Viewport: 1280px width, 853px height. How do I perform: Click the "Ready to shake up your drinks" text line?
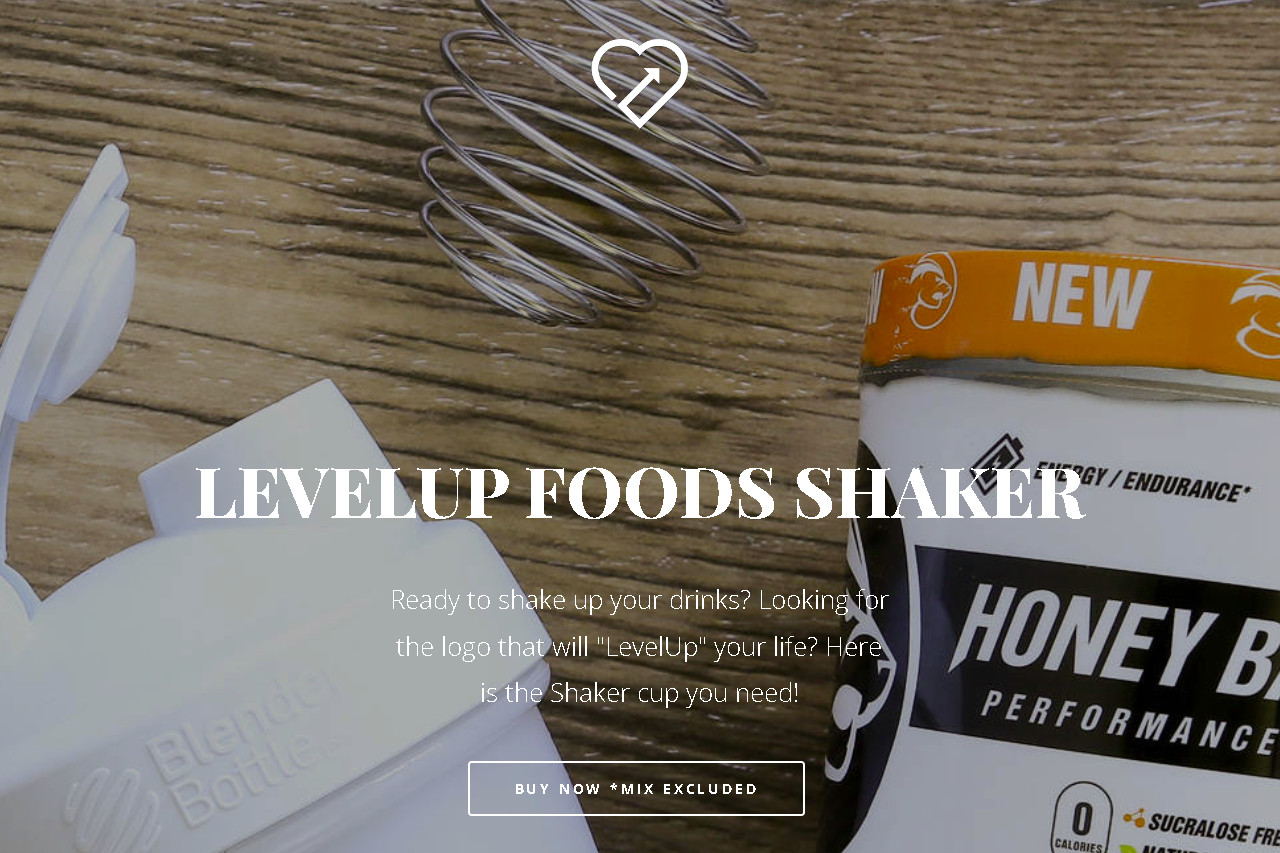[640, 600]
